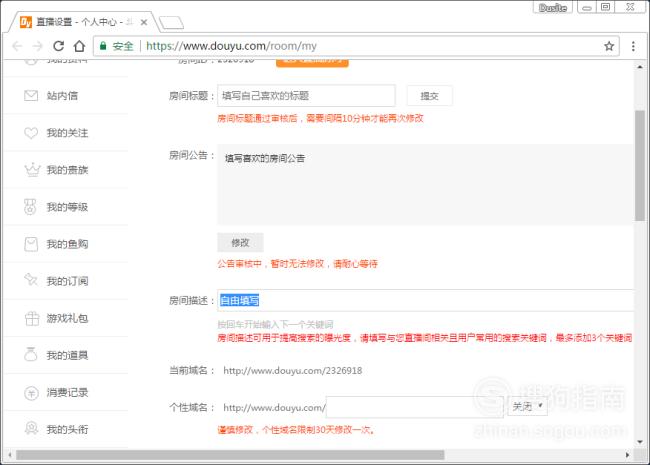The height and width of the screenshot is (465, 650).
Task: Open 我的等级 in the sidebar
Action: pos(67,207)
